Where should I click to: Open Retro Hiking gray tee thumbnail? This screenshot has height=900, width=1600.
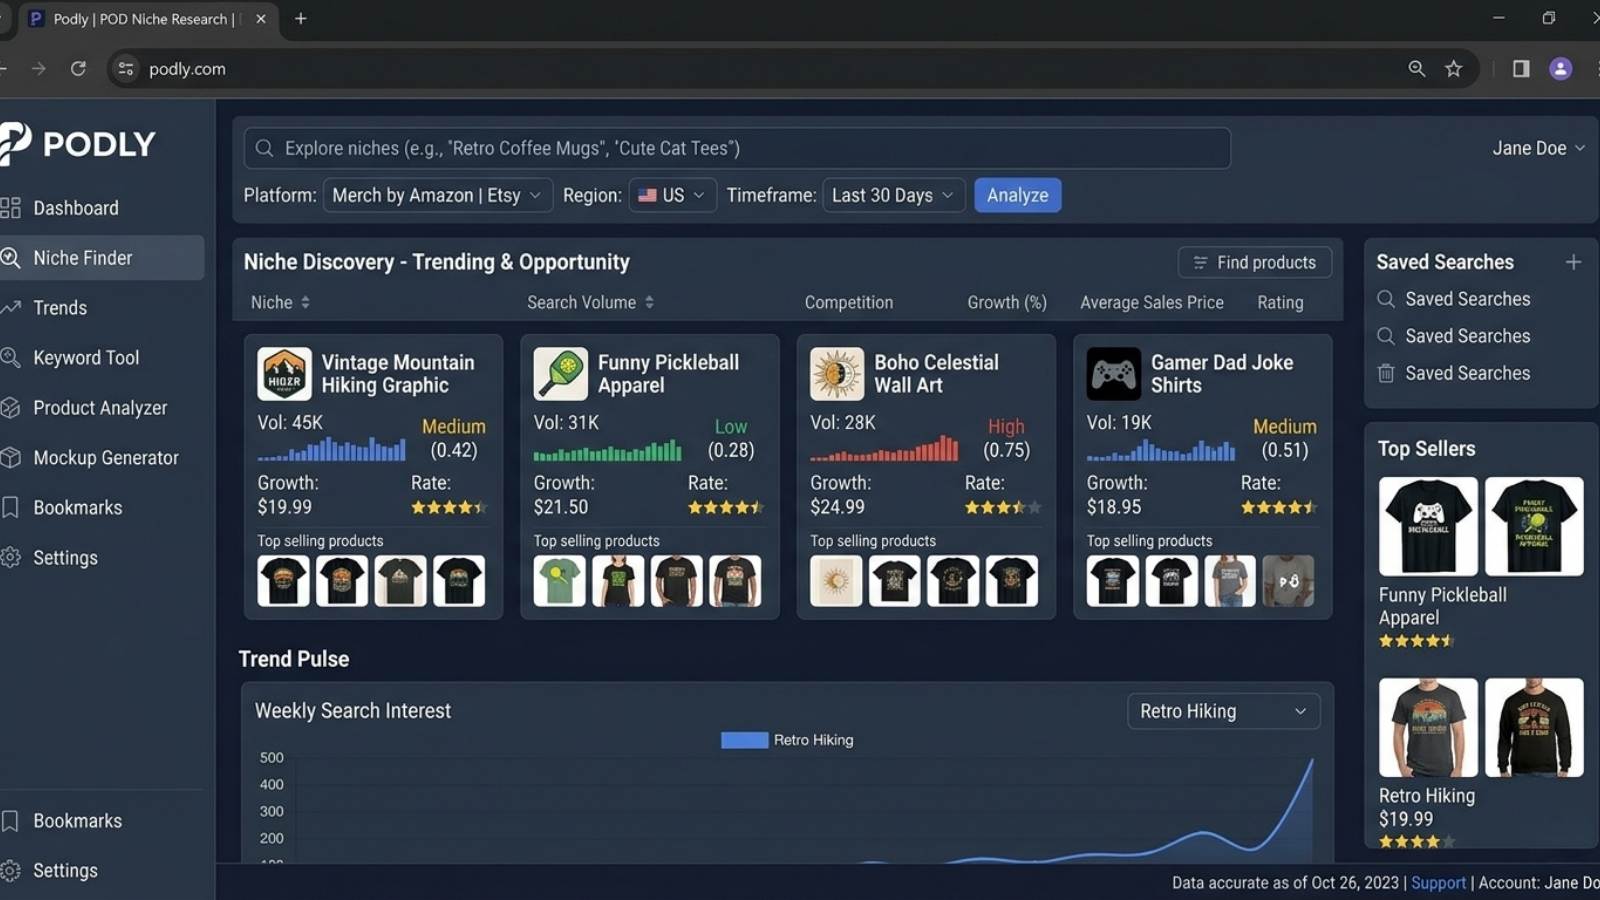coord(1428,727)
